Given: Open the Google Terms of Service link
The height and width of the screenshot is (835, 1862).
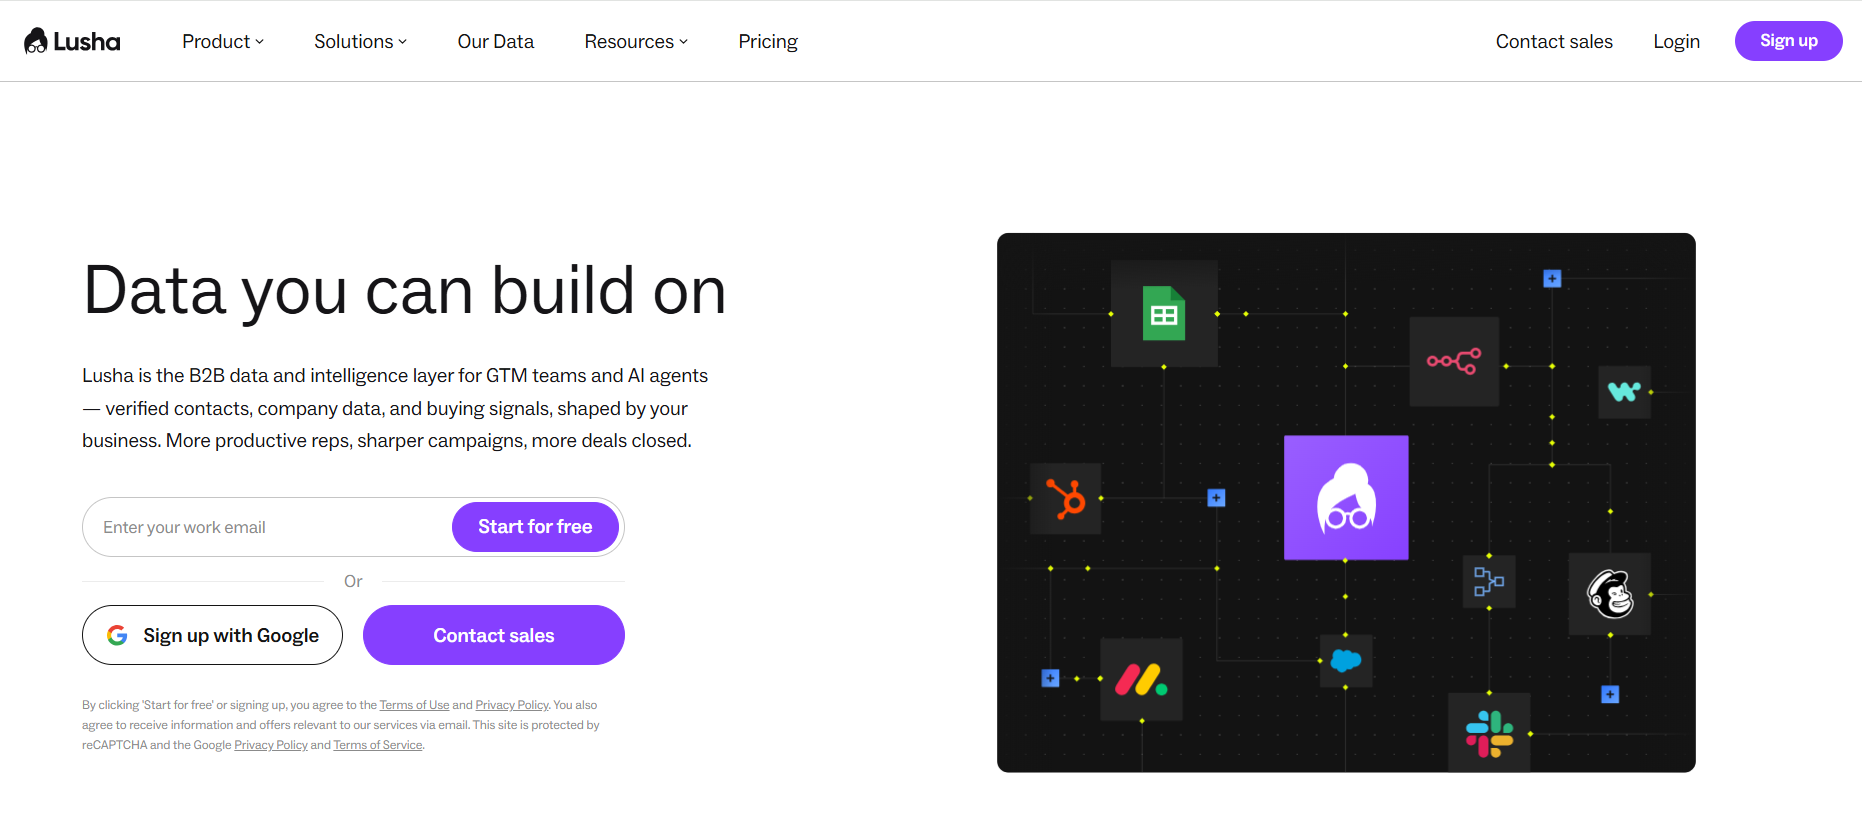Looking at the screenshot, I should pyautogui.click(x=378, y=745).
